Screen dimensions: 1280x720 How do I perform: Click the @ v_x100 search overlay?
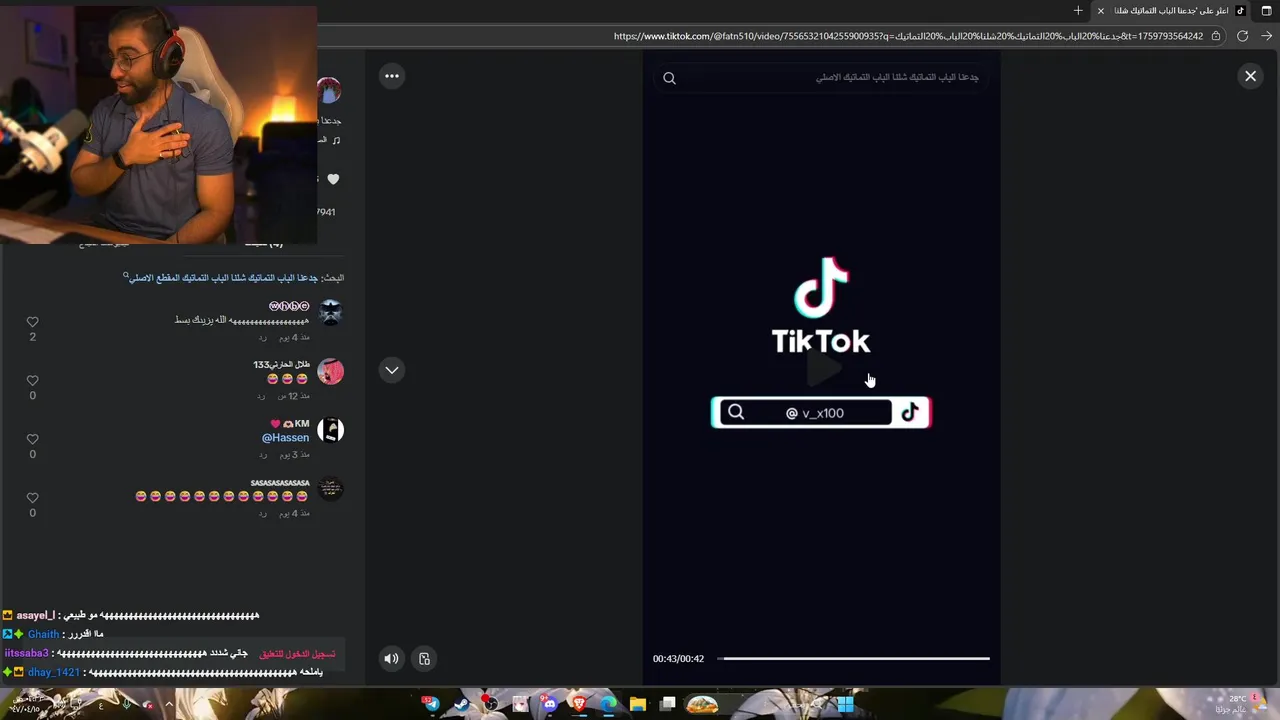click(x=821, y=412)
